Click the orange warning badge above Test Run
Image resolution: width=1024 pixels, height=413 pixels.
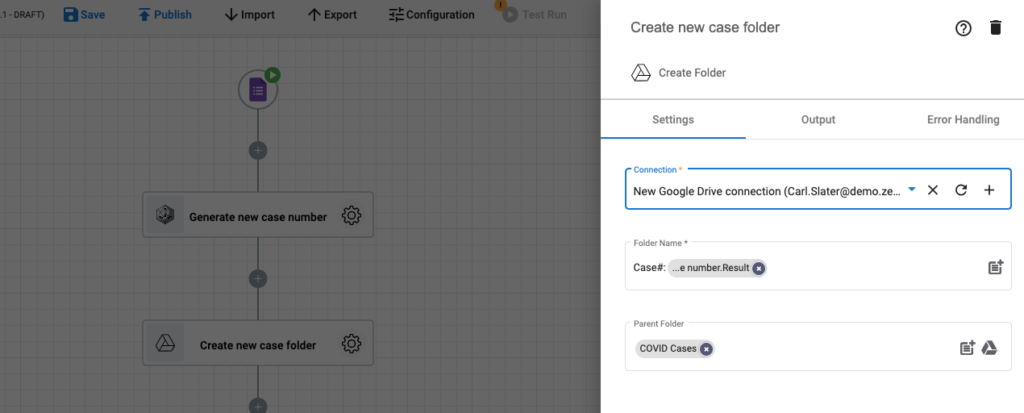click(x=501, y=5)
